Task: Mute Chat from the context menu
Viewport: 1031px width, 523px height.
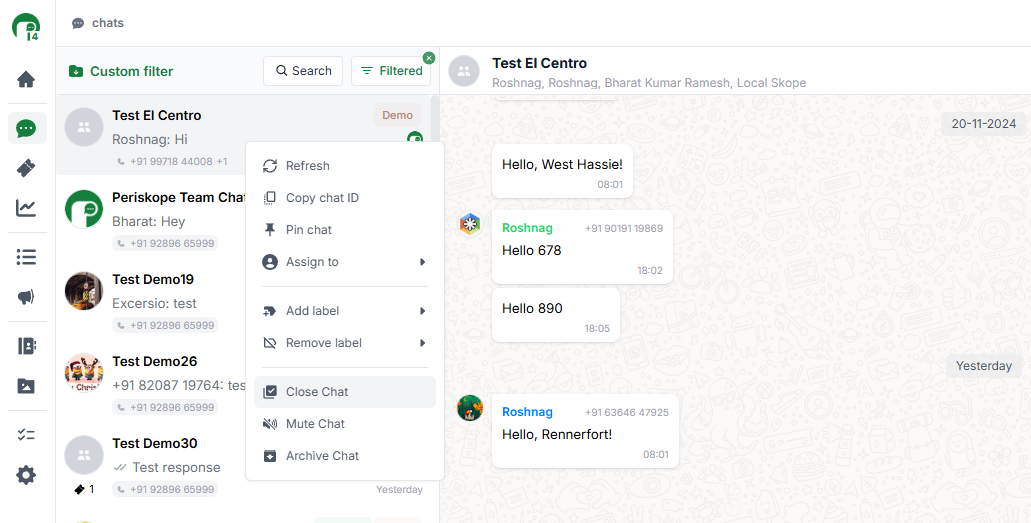Action: click(315, 424)
